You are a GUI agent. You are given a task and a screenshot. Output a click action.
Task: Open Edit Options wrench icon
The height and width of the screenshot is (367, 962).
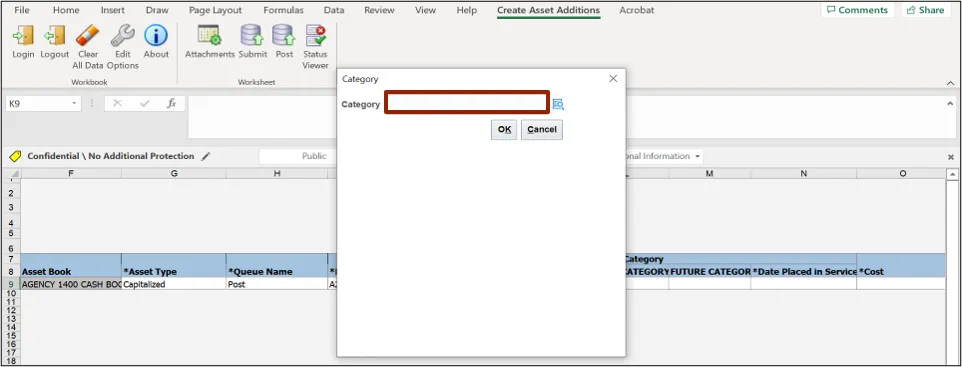pyautogui.click(x=123, y=36)
